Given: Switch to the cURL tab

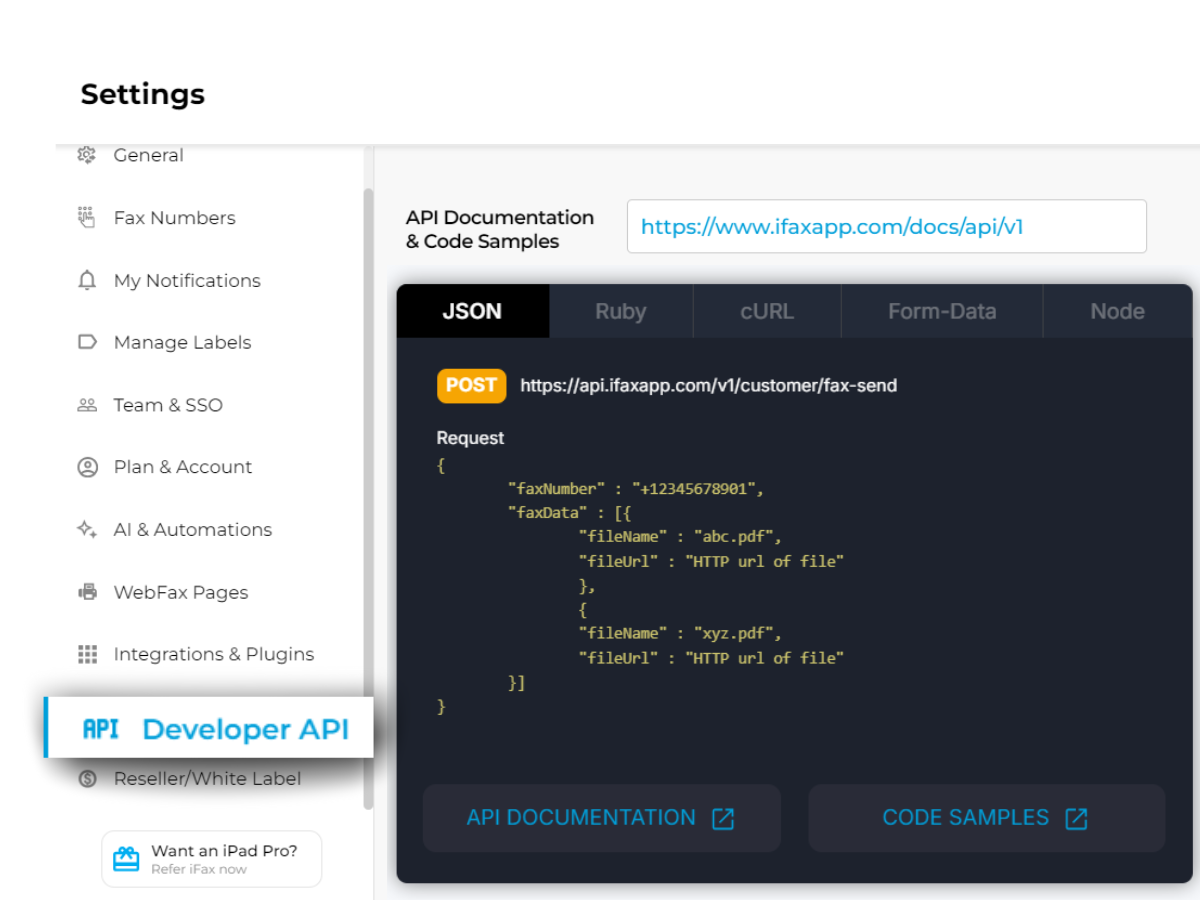Looking at the screenshot, I should click(767, 311).
